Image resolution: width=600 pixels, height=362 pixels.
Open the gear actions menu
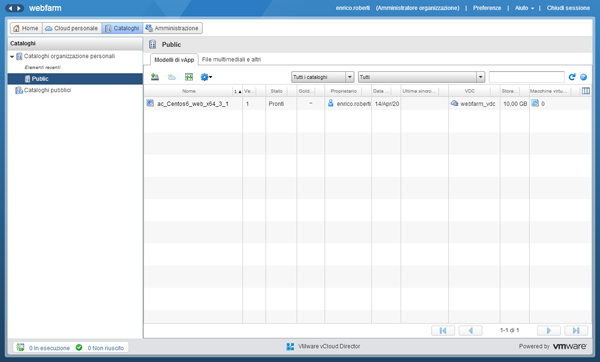206,77
